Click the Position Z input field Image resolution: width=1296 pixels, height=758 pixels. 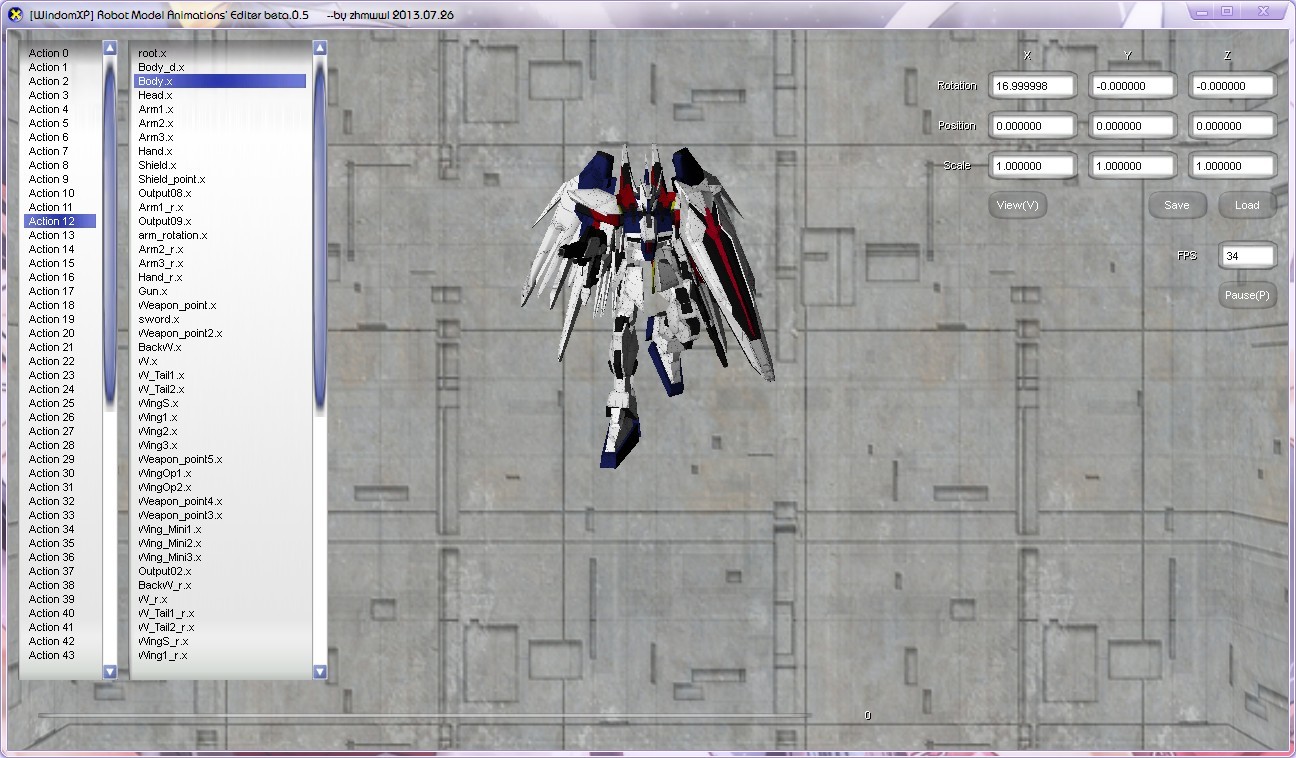point(1233,126)
